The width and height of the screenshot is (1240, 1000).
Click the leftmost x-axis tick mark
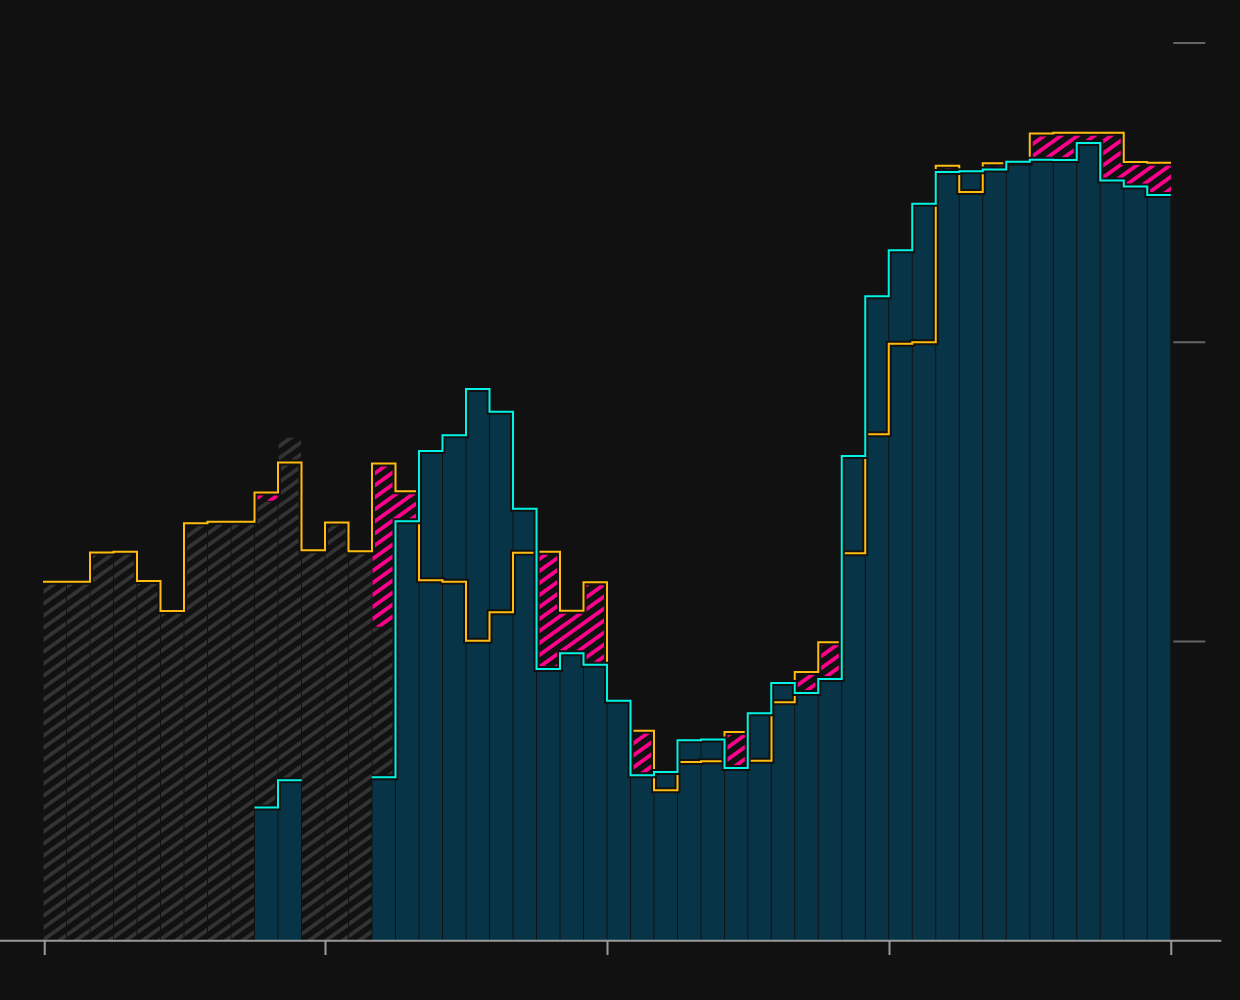44,947
